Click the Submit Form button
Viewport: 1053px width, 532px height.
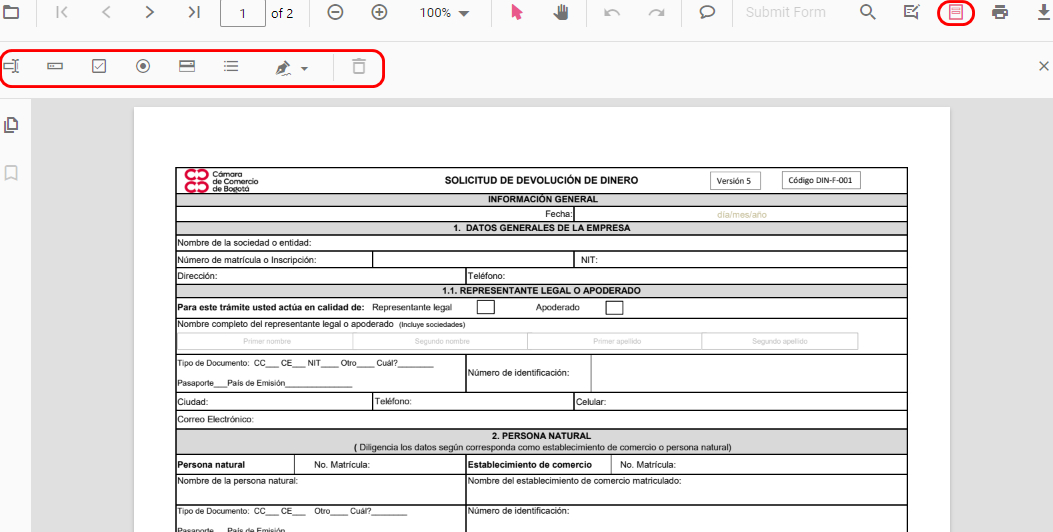point(786,12)
